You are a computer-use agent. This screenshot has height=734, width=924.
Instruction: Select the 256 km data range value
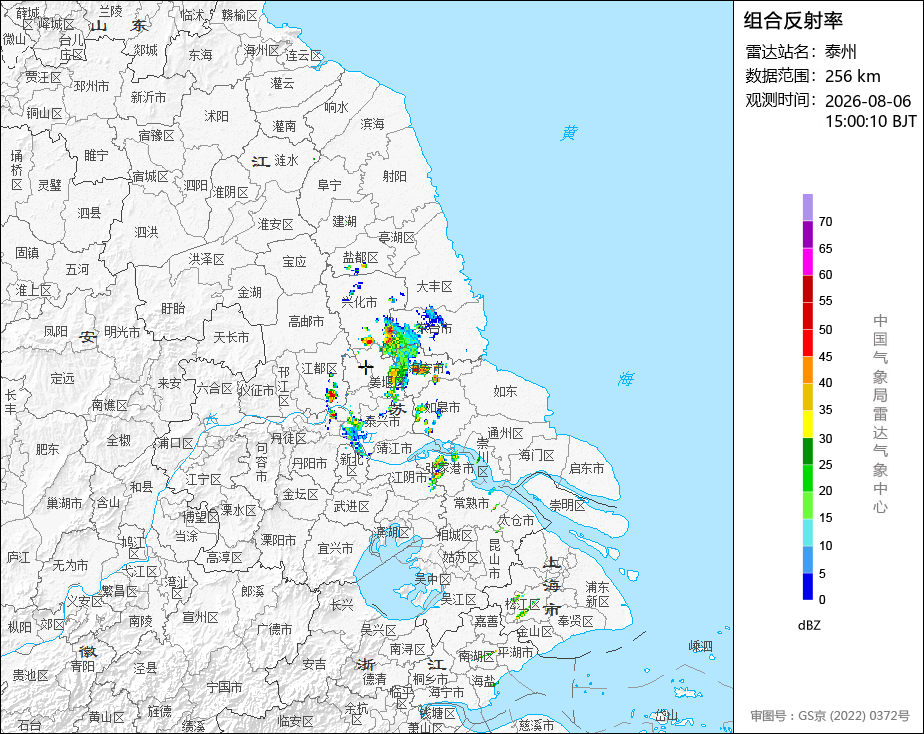[853, 76]
